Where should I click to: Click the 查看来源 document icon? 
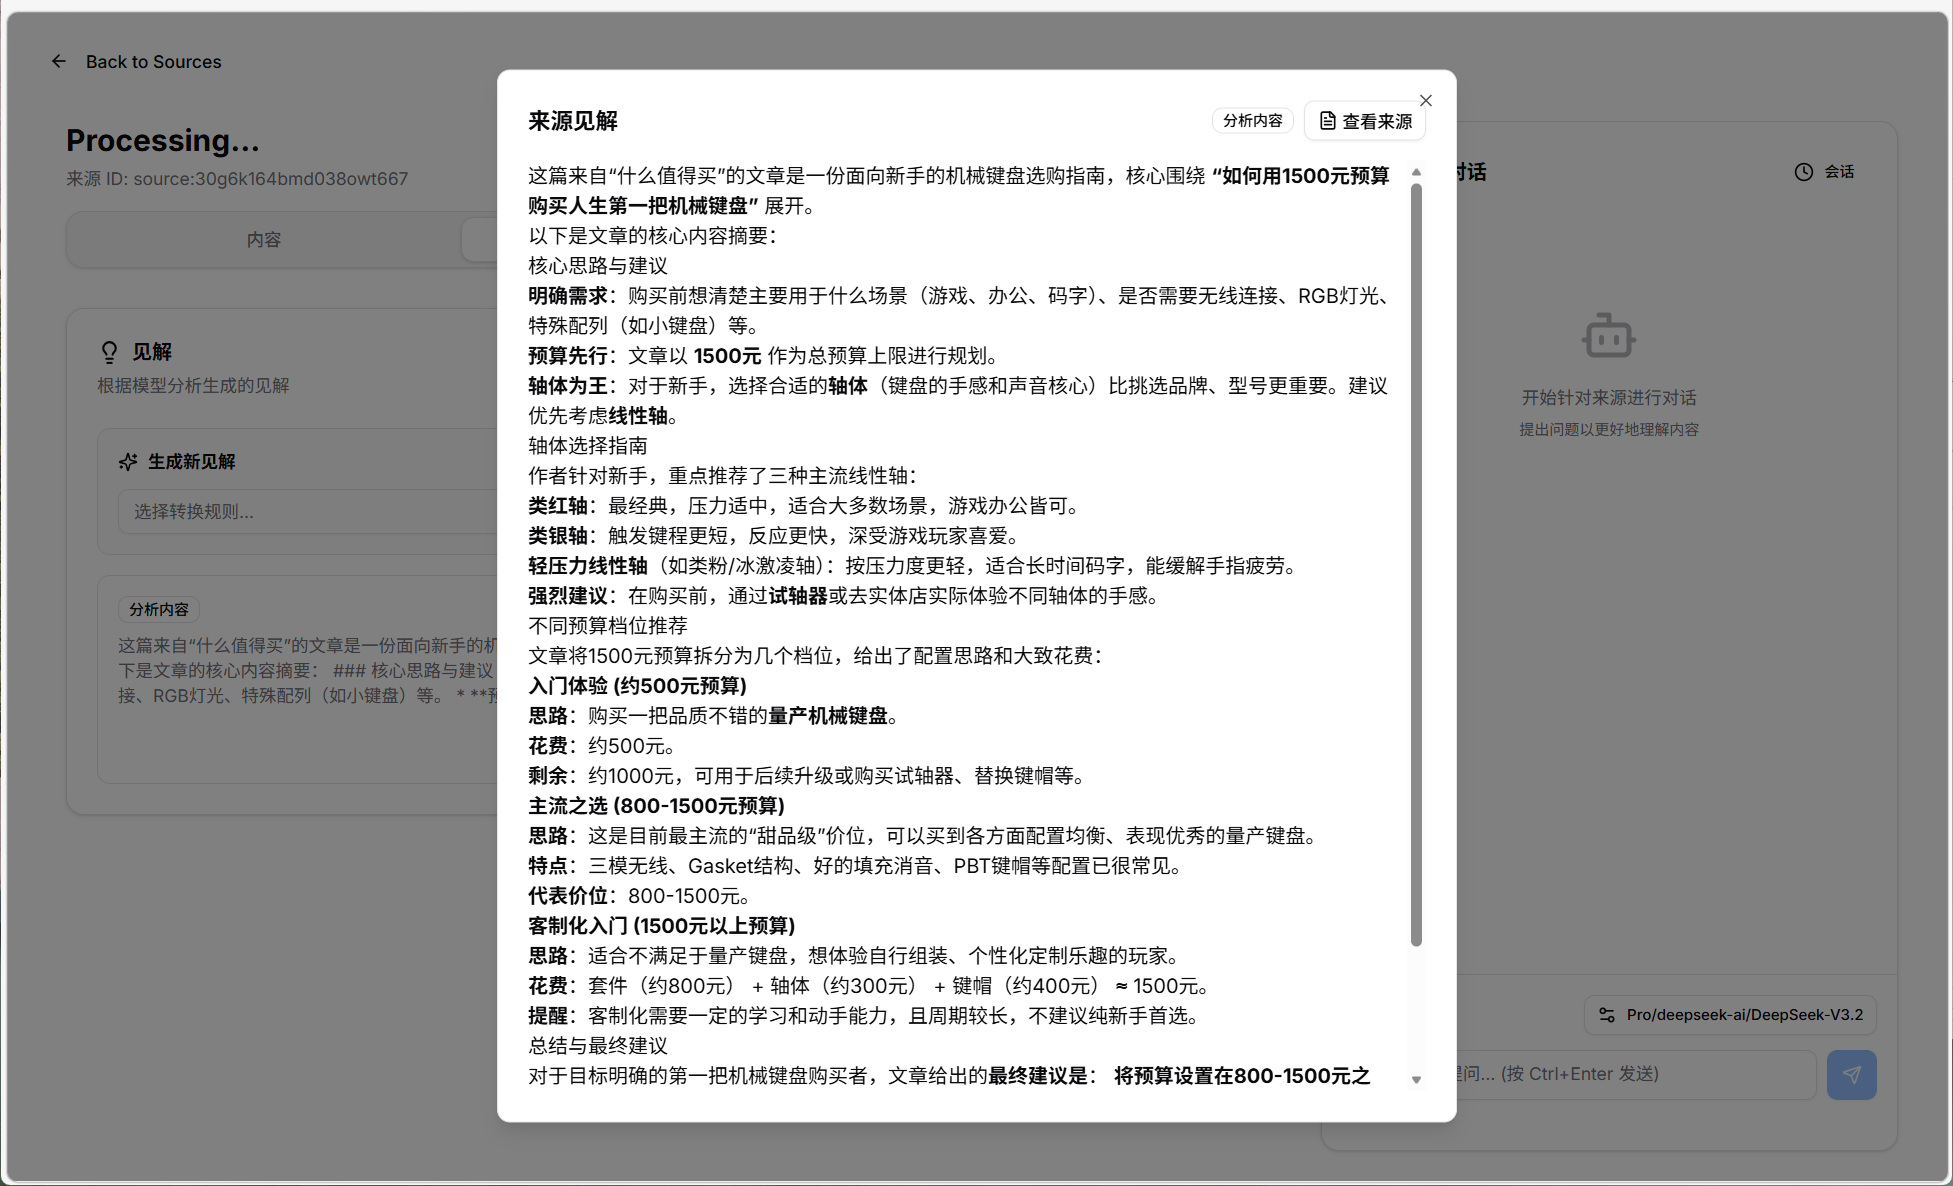point(1327,121)
